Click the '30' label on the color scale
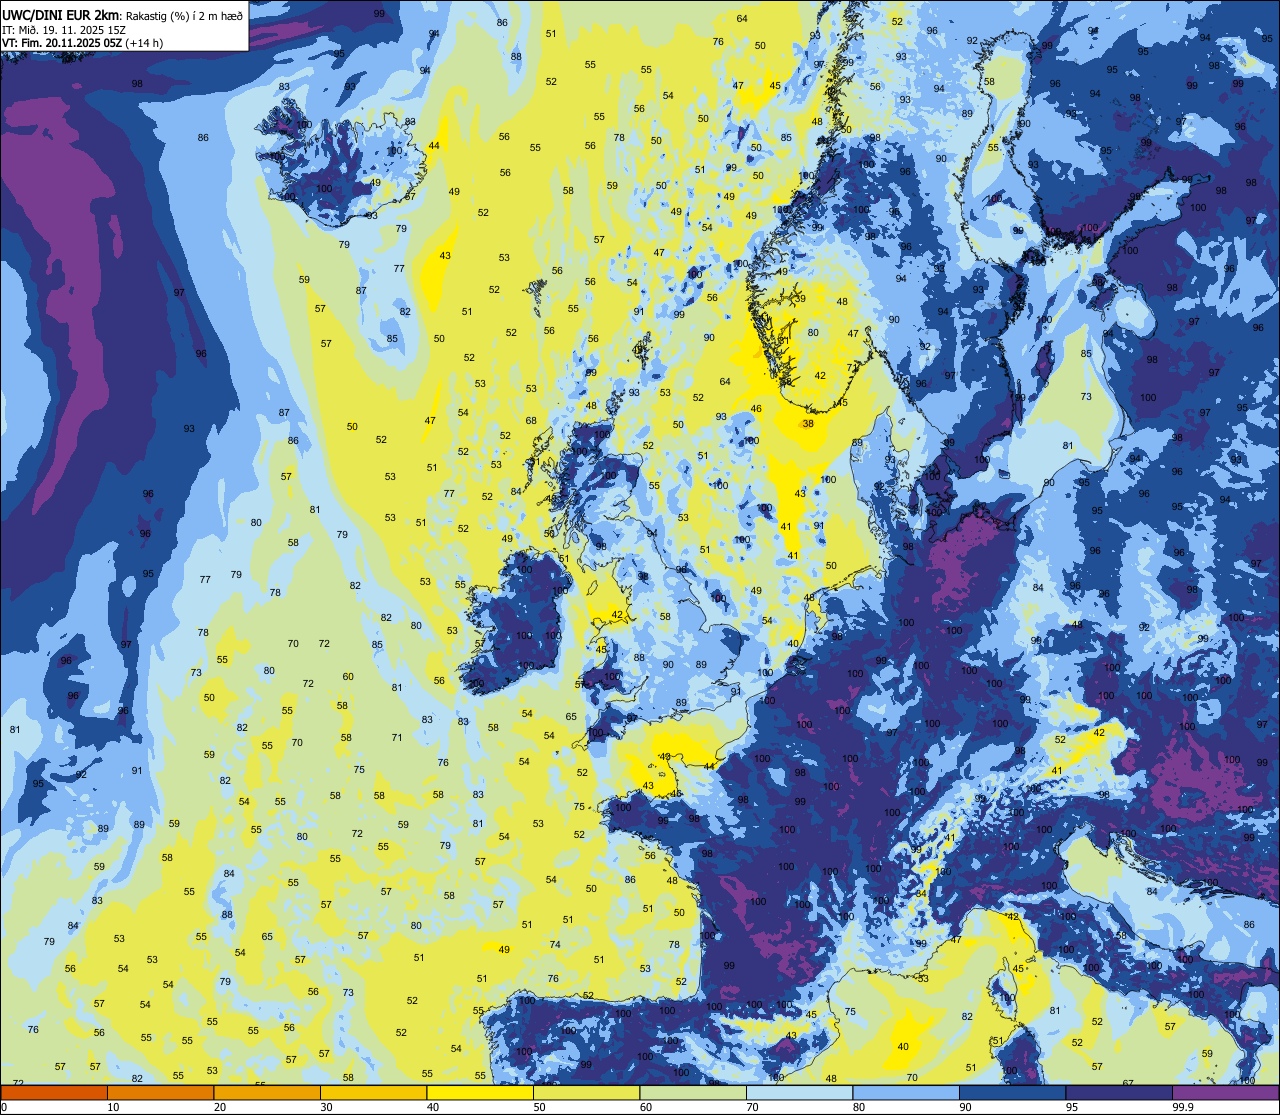1280x1115 pixels. [x=326, y=1107]
